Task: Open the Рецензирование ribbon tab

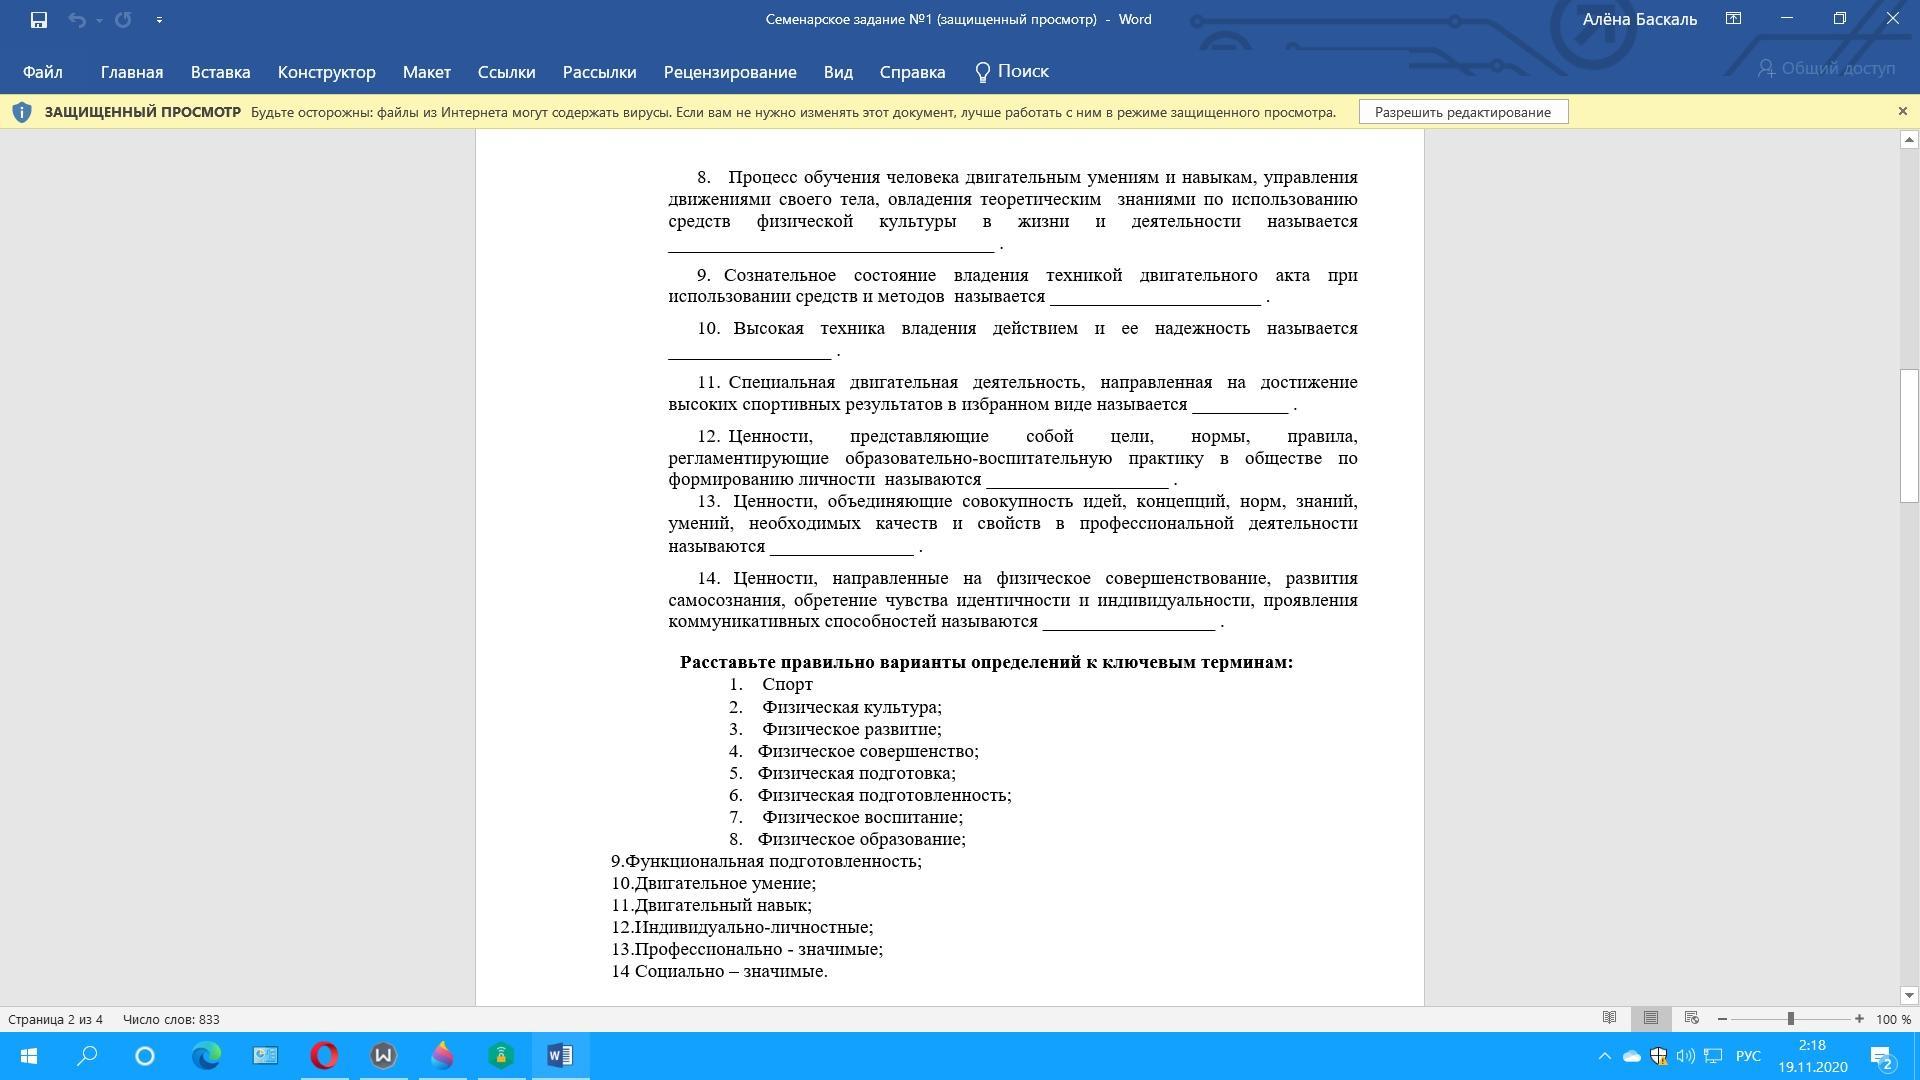Action: coord(729,72)
